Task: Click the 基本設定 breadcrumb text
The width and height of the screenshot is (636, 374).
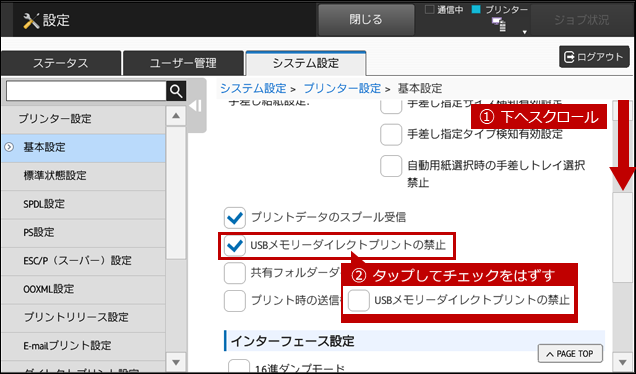Action: pos(420,88)
